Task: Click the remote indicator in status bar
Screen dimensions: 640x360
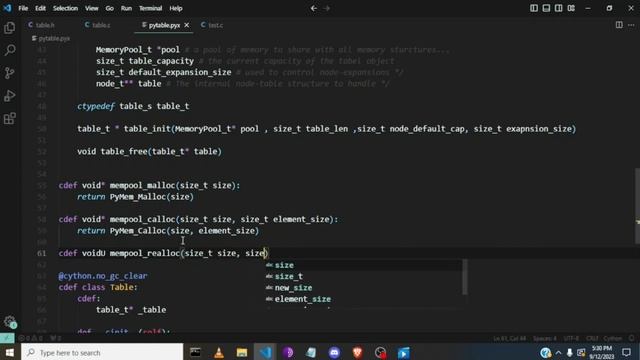Action: (7, 338)
